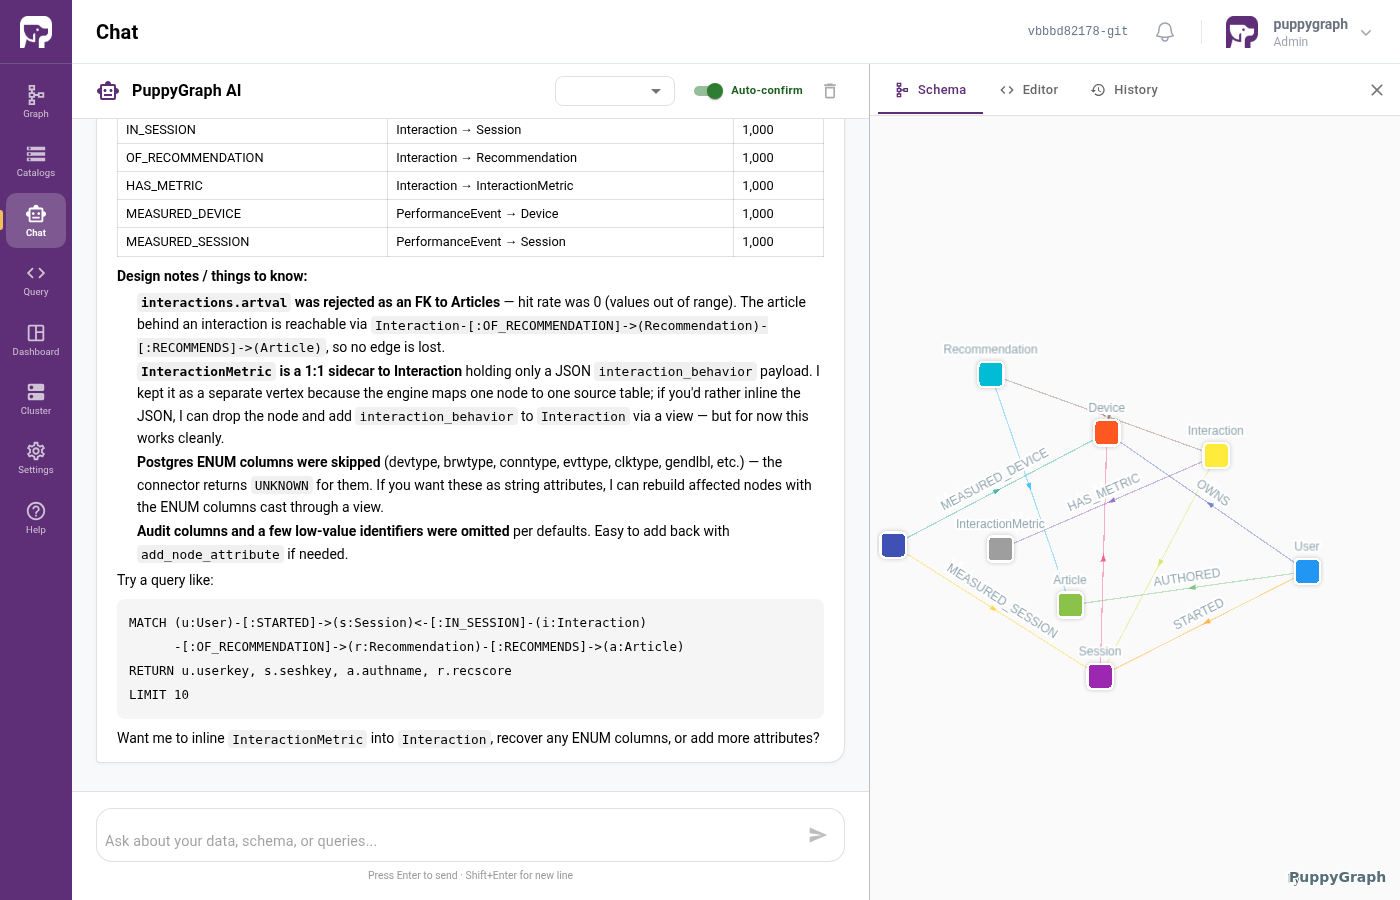
Task: Open Settings from the sidebar
Action: (36, 458)
